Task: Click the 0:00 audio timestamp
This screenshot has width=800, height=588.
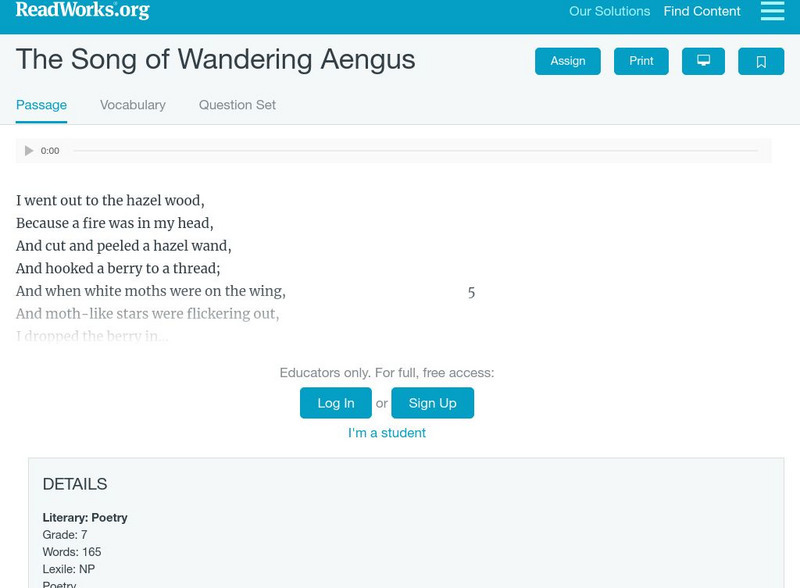Action: (47, 150)
